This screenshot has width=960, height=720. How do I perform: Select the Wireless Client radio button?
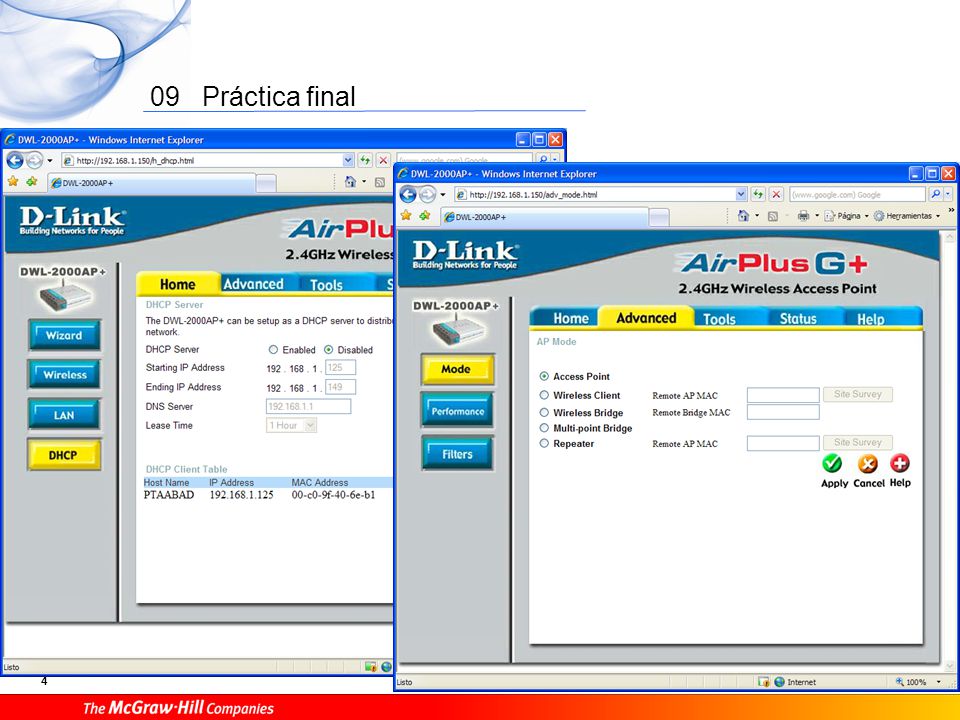544,395
